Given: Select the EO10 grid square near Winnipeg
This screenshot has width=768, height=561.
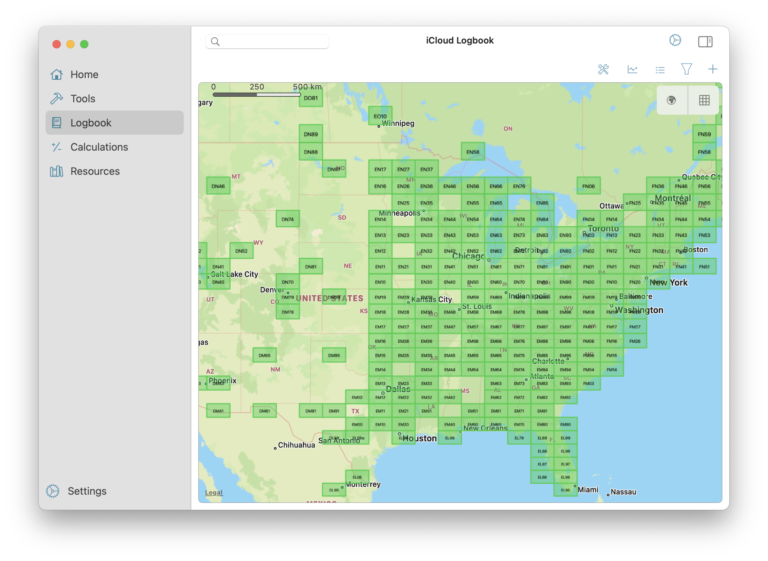Looking at the screenshot, I should [x=380, y=115].
